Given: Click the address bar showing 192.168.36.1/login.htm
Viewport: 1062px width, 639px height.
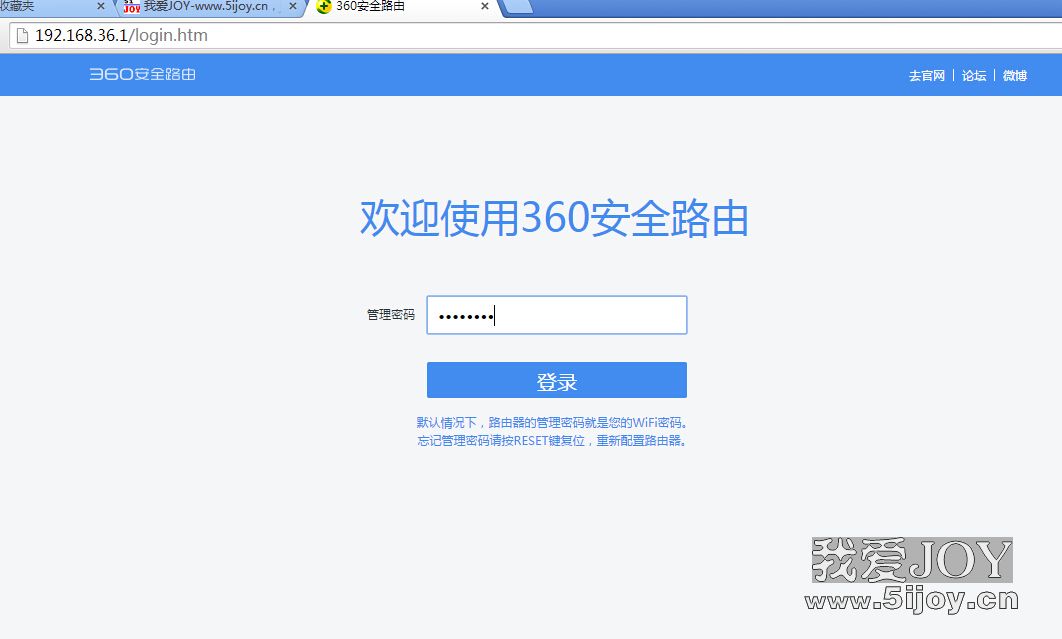Looking at the screenshot, I should 535,36.
